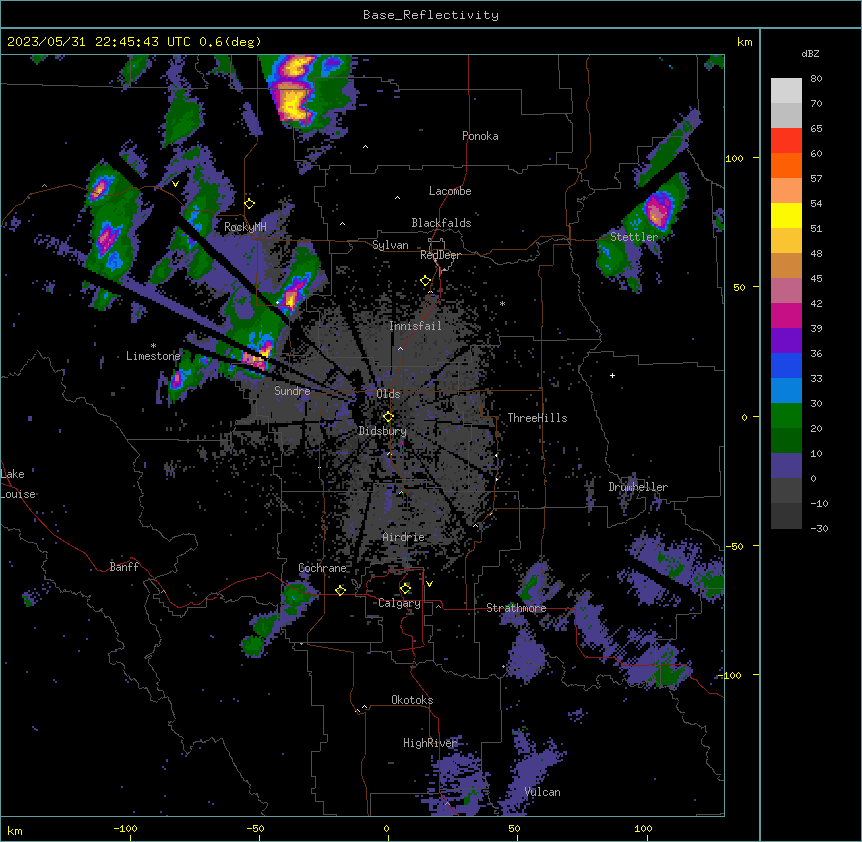862x842 pixels.
Task: Click the Strathmore label
Action: click(516, 608)
